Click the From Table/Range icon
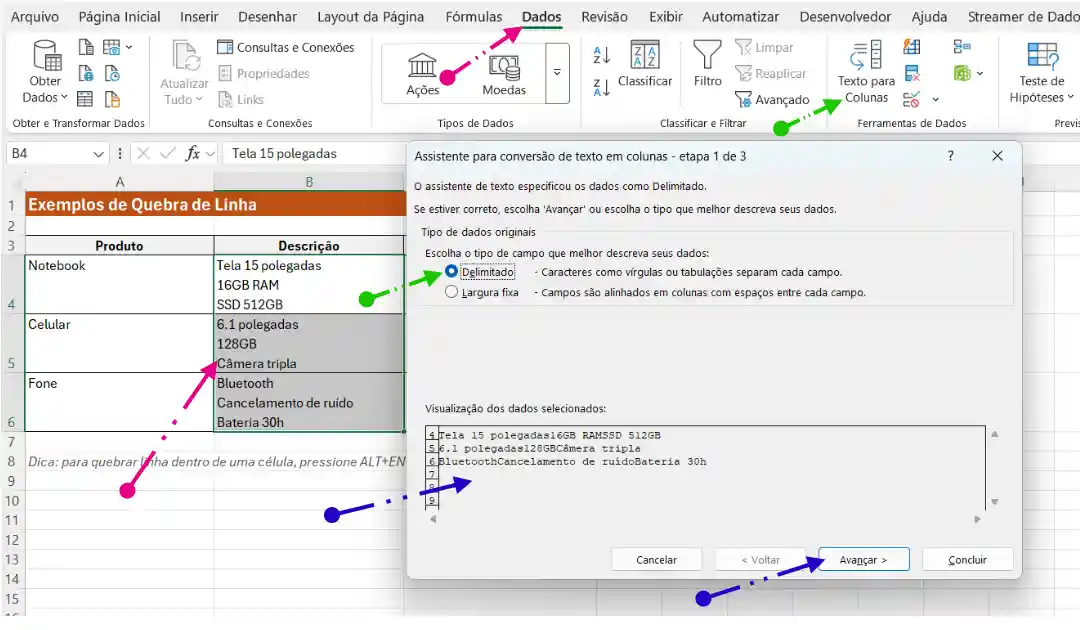 (85, 99)
